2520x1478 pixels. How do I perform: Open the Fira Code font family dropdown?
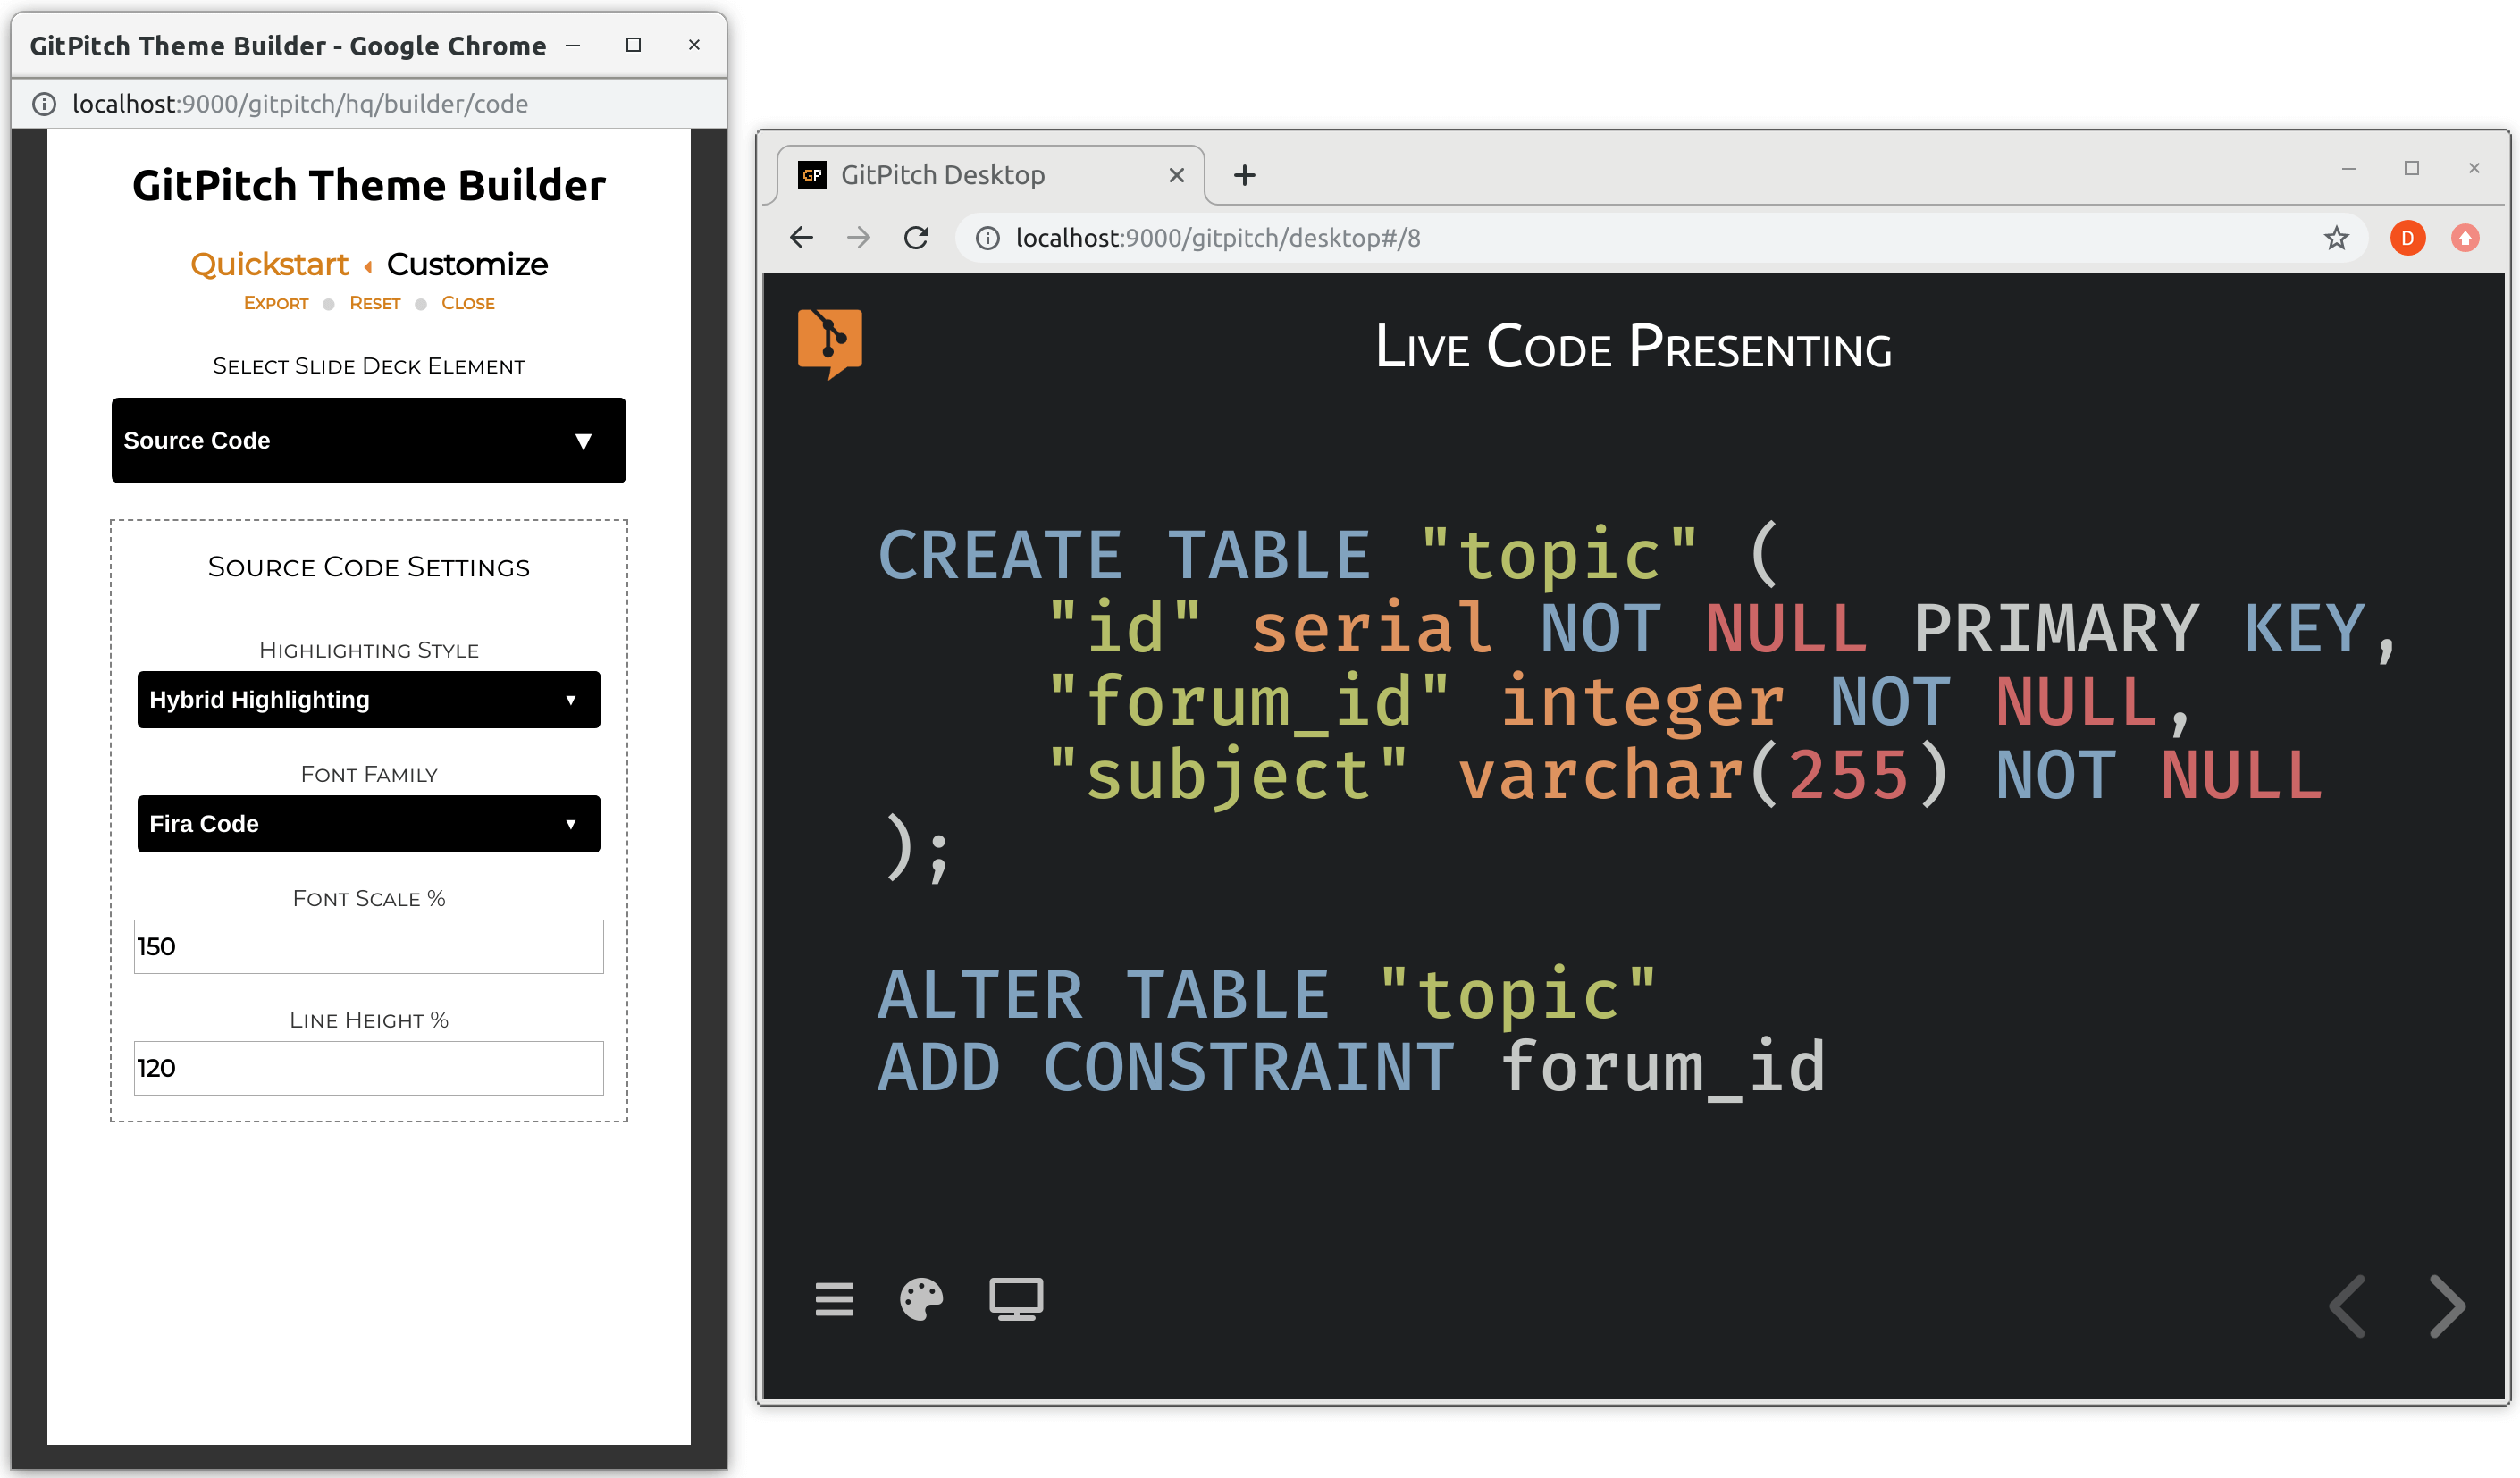[369, 824]
